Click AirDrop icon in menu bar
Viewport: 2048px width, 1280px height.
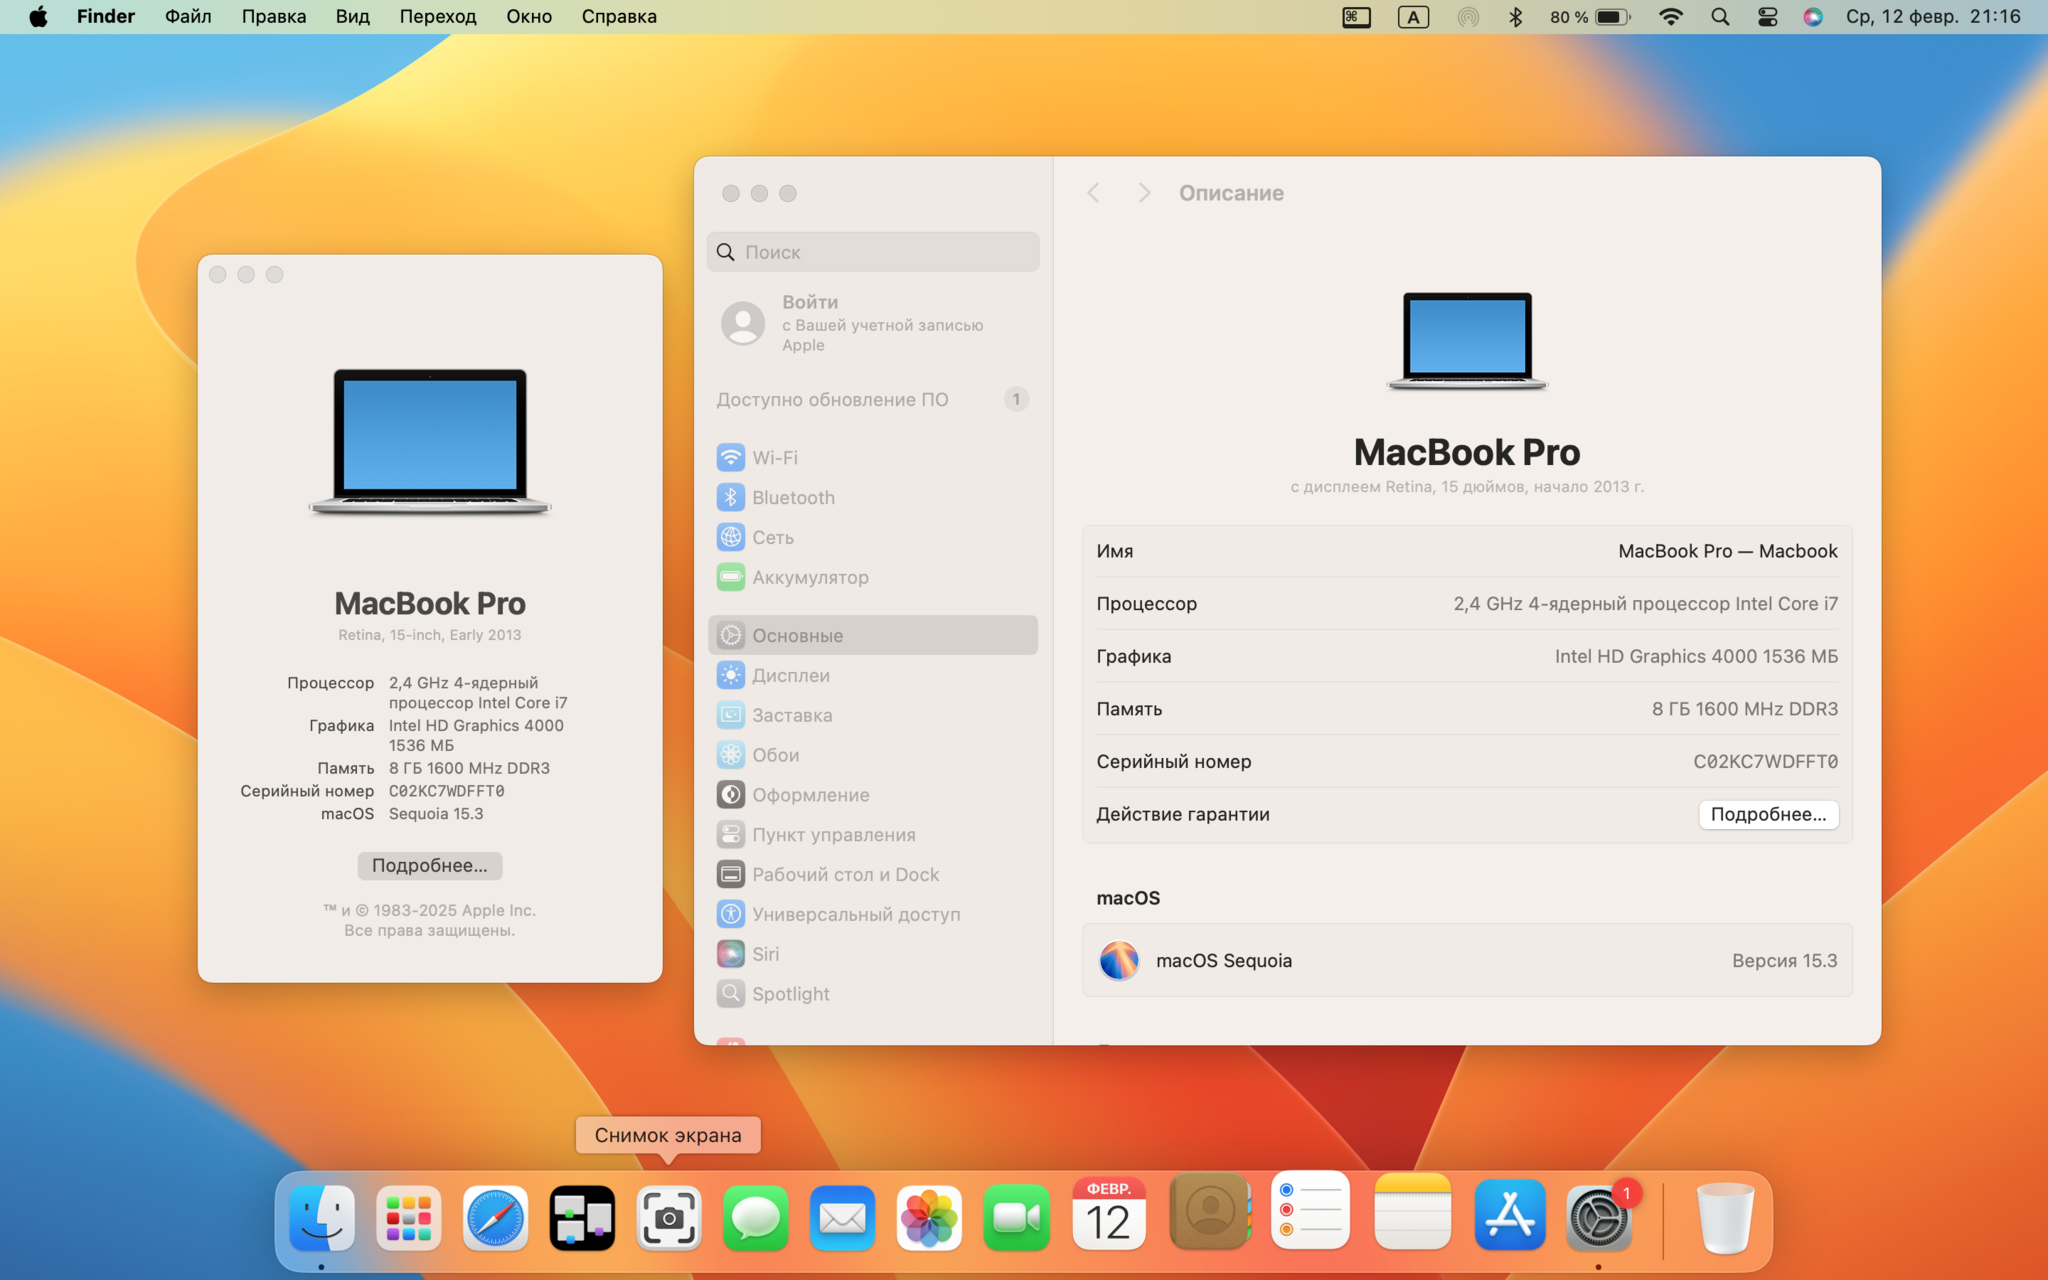[1468, 17]
